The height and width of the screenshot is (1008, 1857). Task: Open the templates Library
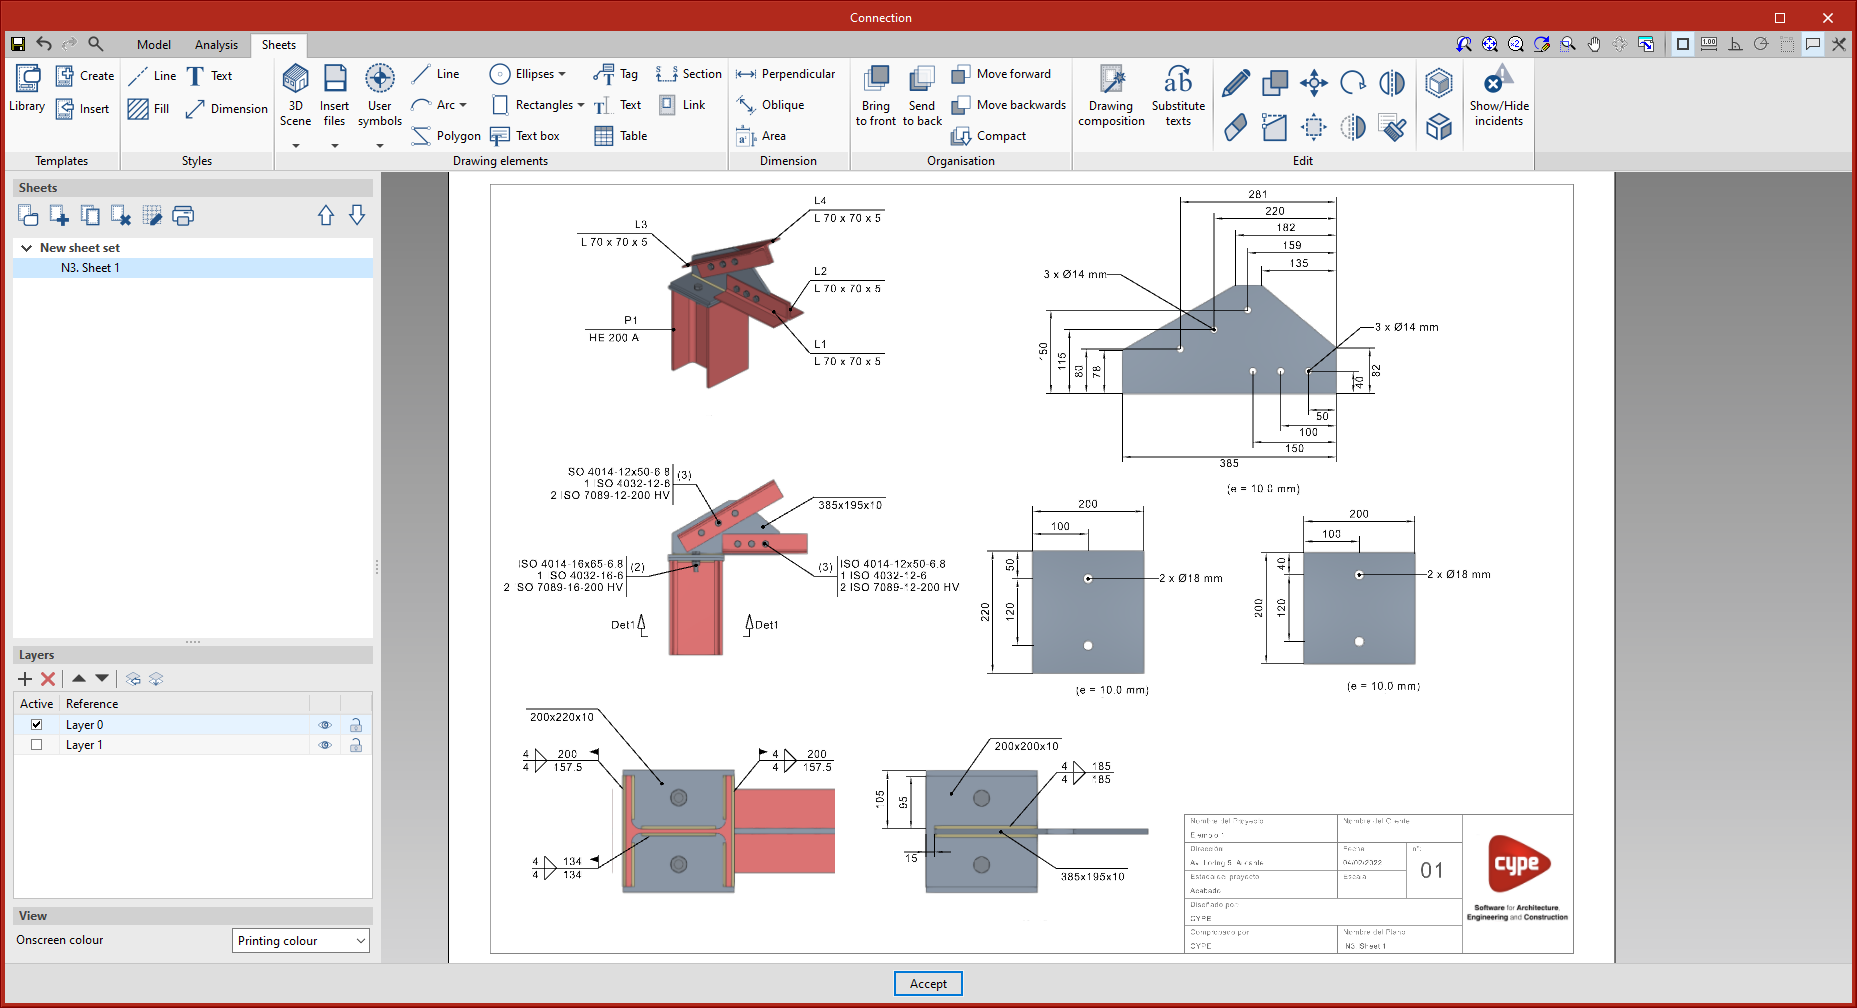[27, 90]
